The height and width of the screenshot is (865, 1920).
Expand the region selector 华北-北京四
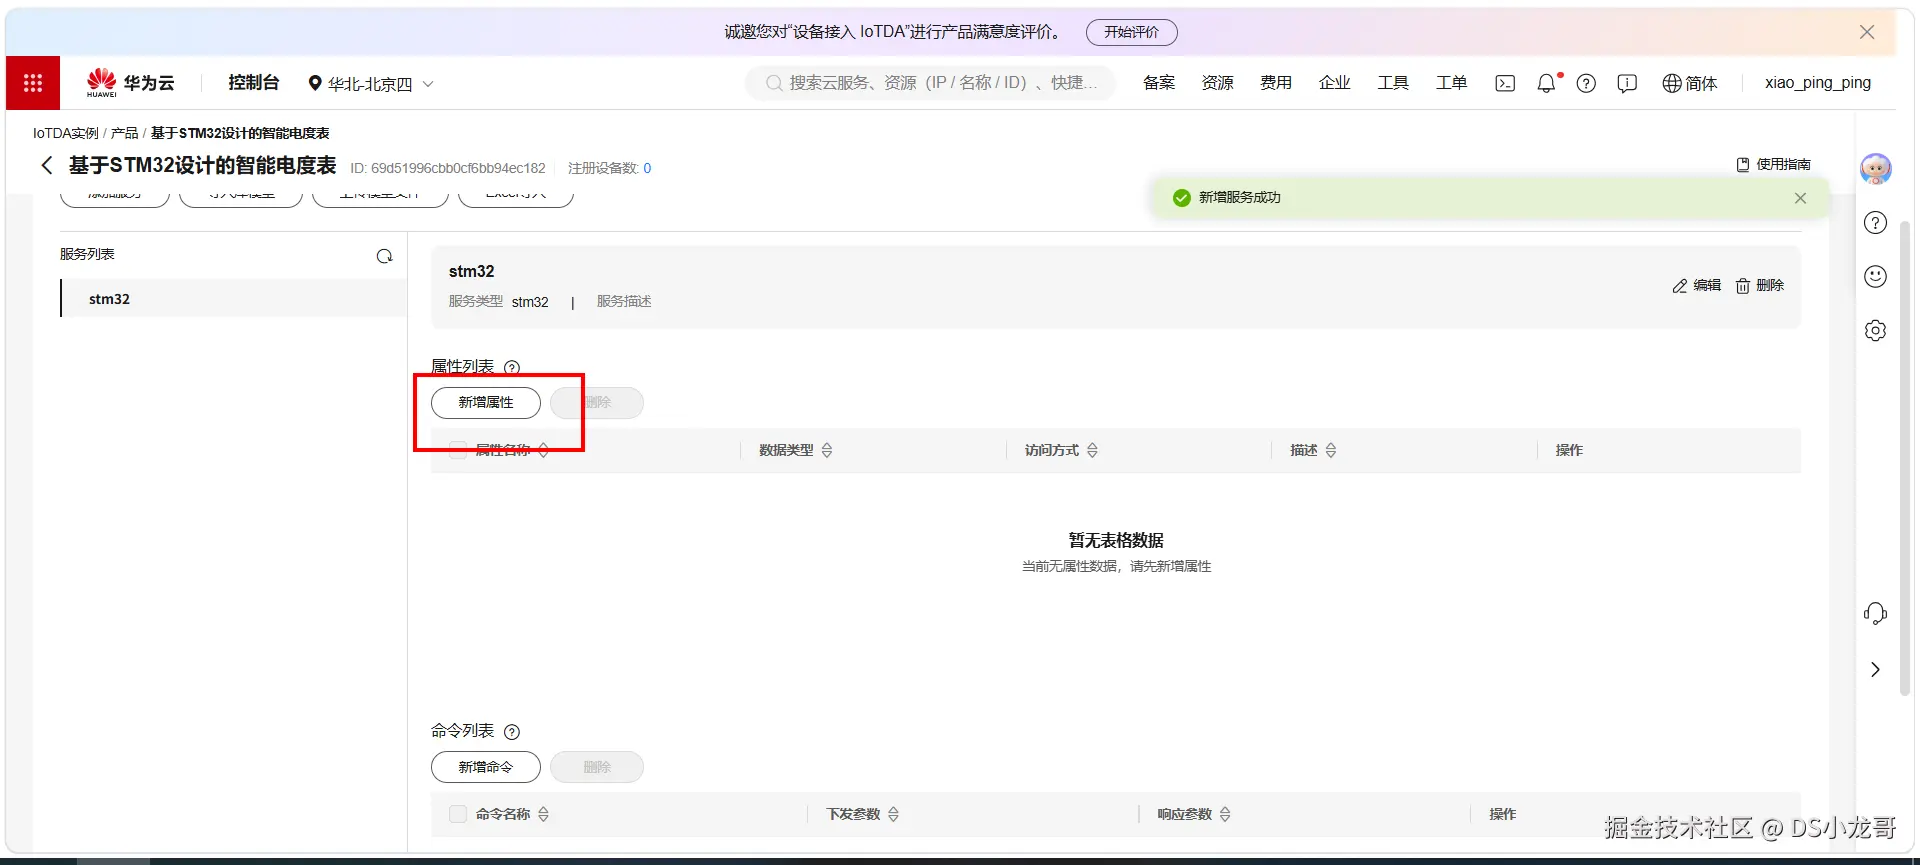point(371,84)
